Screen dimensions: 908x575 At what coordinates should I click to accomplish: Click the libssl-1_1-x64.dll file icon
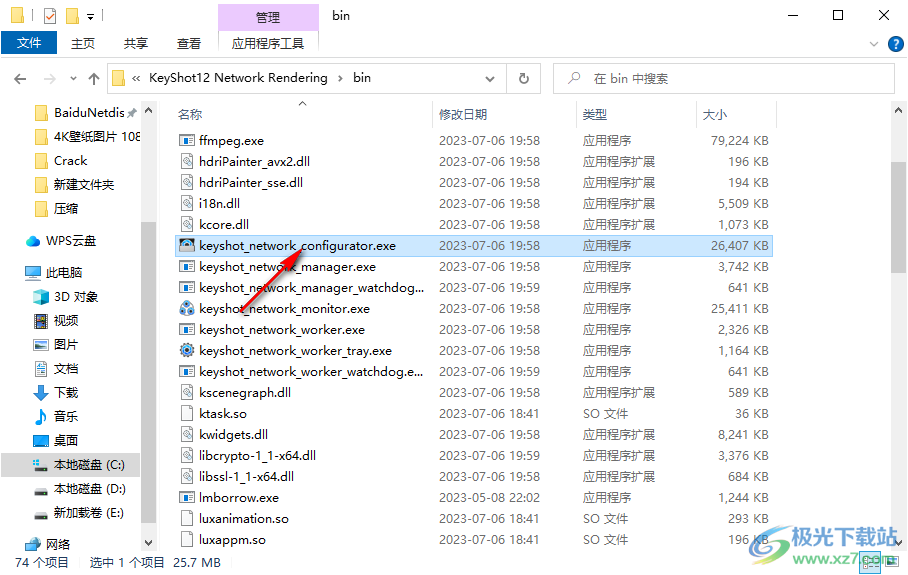coord(186,477)
